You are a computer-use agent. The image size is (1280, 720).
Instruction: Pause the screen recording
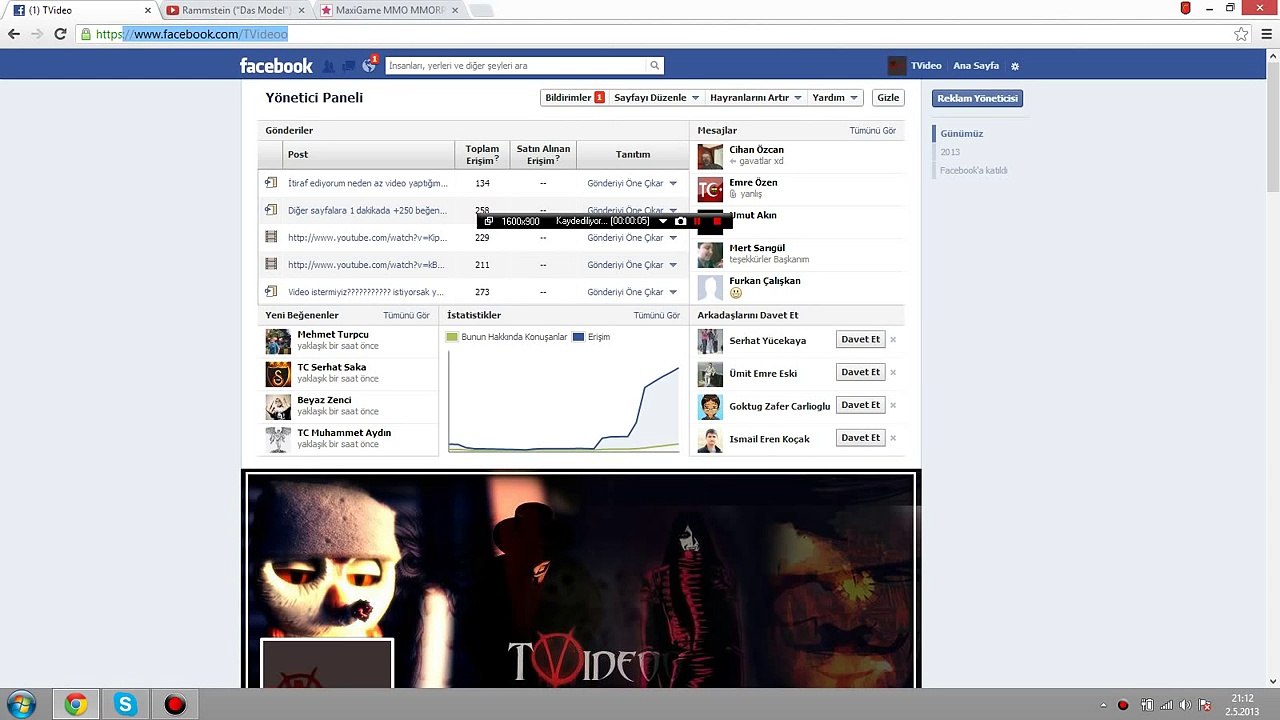[x=698, y=221]
